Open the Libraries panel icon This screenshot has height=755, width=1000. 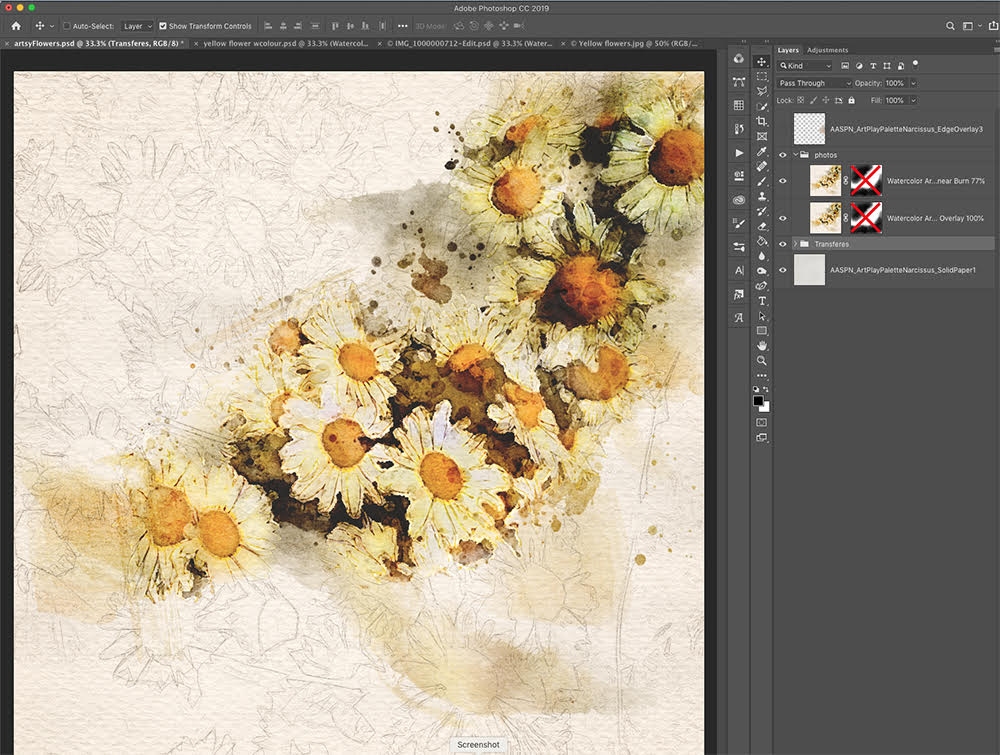[x=739, y=200]
